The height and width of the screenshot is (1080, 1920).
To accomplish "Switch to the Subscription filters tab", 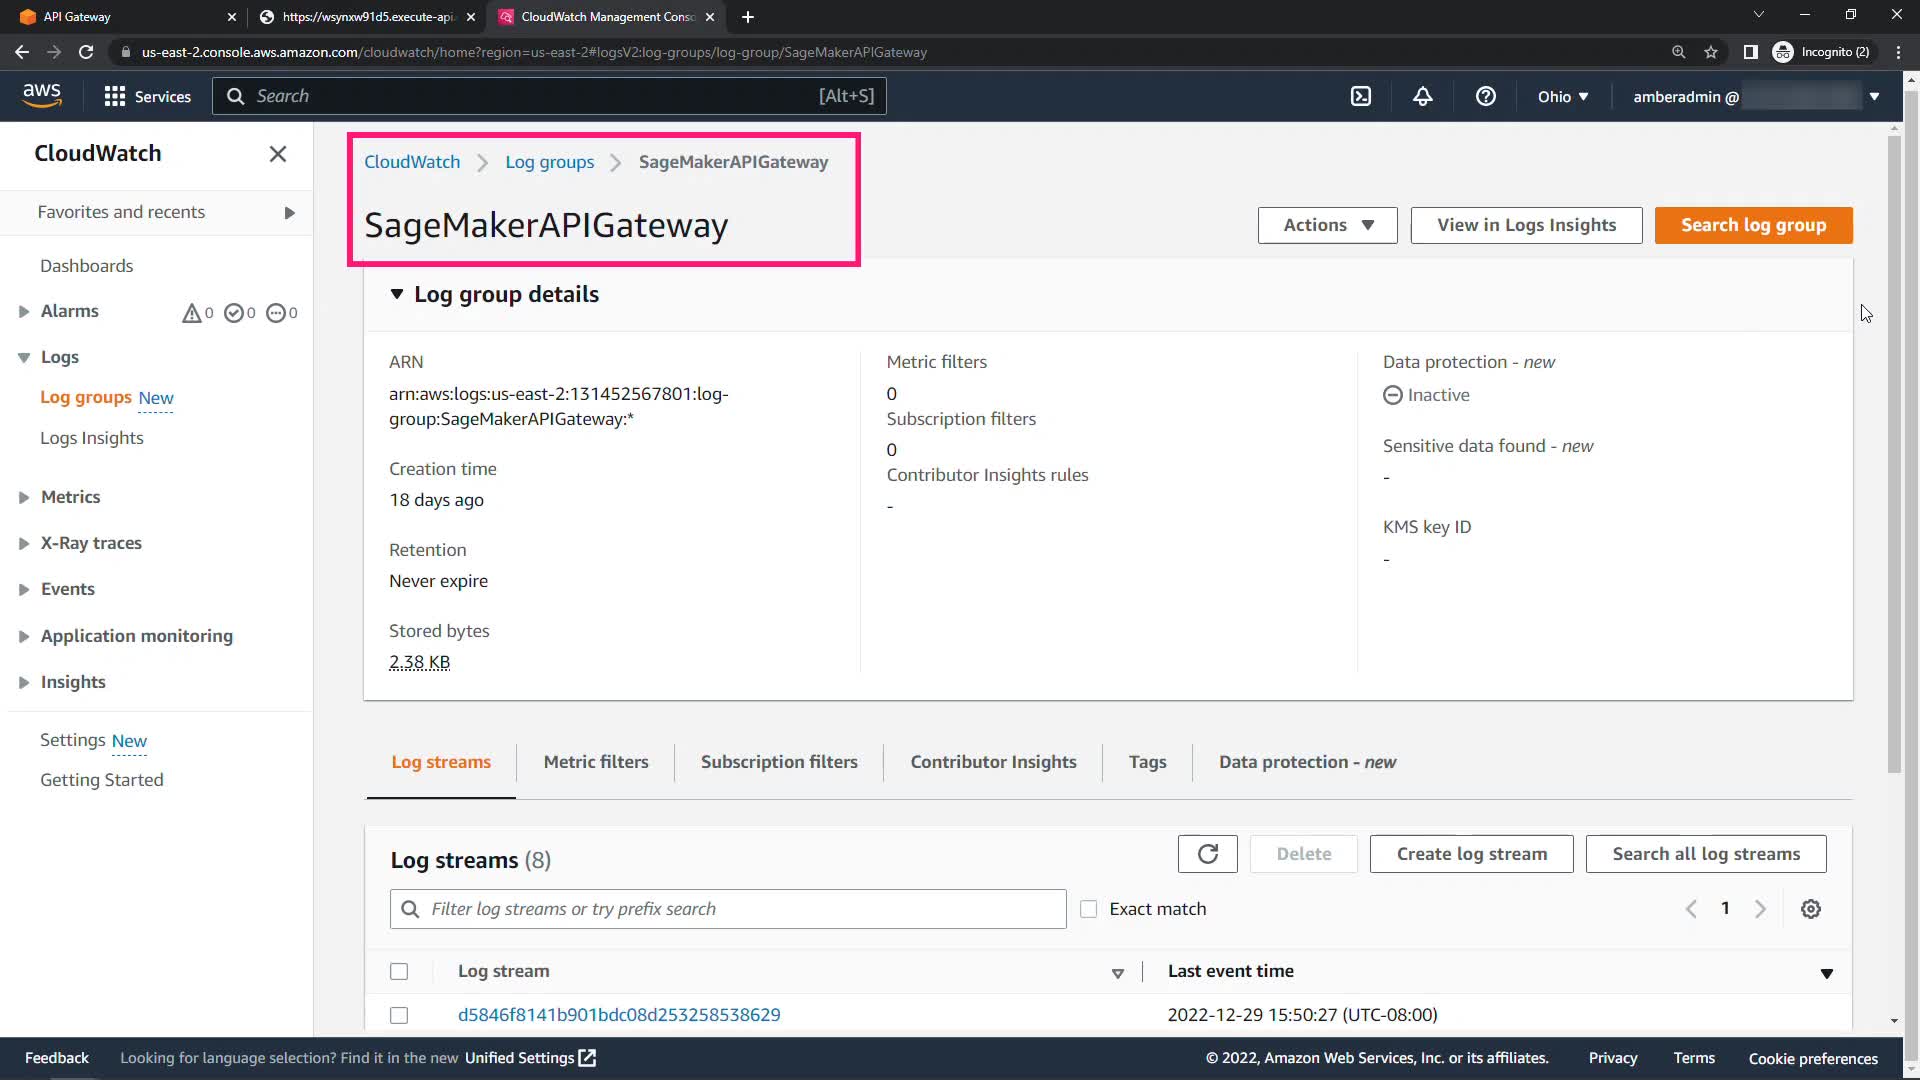I will click(779, 762).
